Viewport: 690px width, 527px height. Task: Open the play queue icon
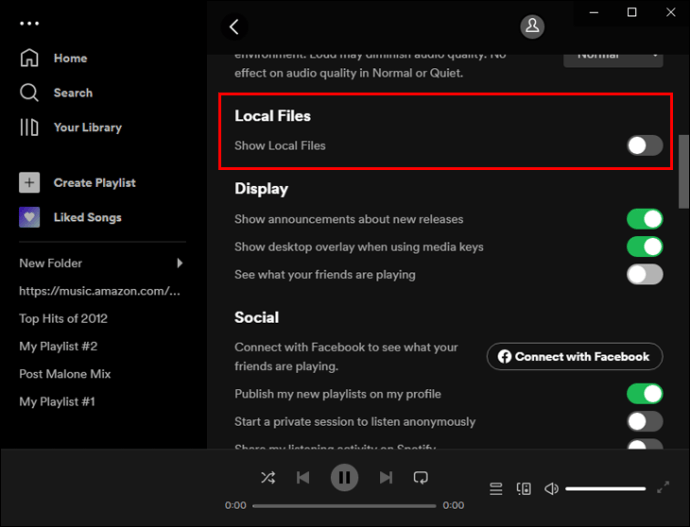tap(496, 489)
